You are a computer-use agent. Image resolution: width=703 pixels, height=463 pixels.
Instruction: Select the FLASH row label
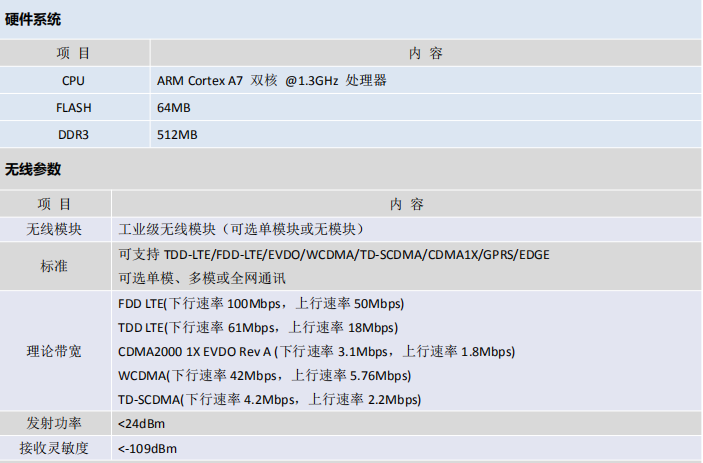click(x=73, y=107)
